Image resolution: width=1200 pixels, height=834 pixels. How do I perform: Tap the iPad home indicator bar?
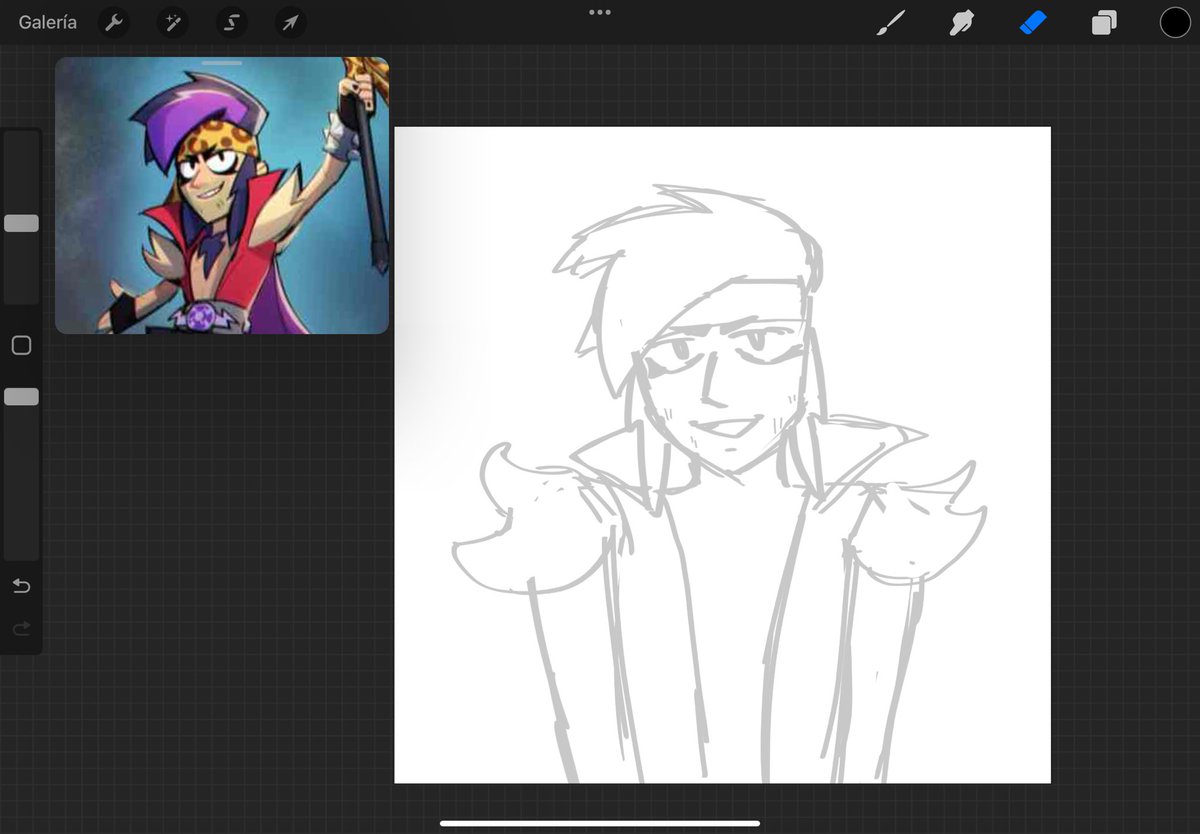click(600, 823)
